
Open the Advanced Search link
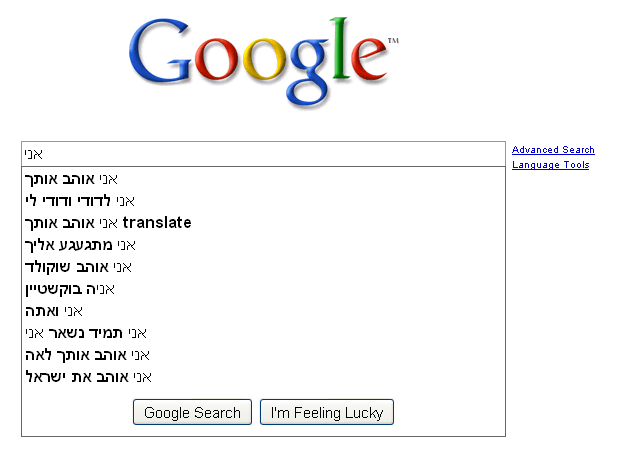pos(553,150)
